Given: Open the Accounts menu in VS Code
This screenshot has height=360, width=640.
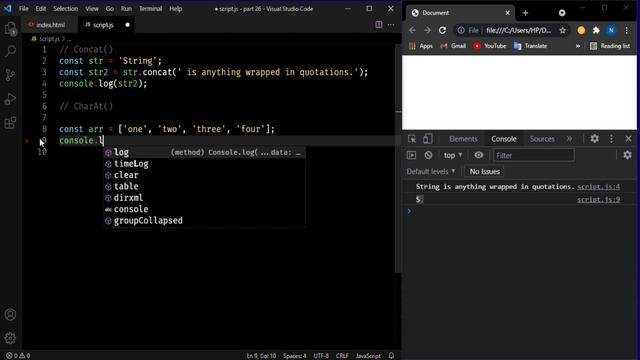Looking at the screenshot, I should click(10, 314).
